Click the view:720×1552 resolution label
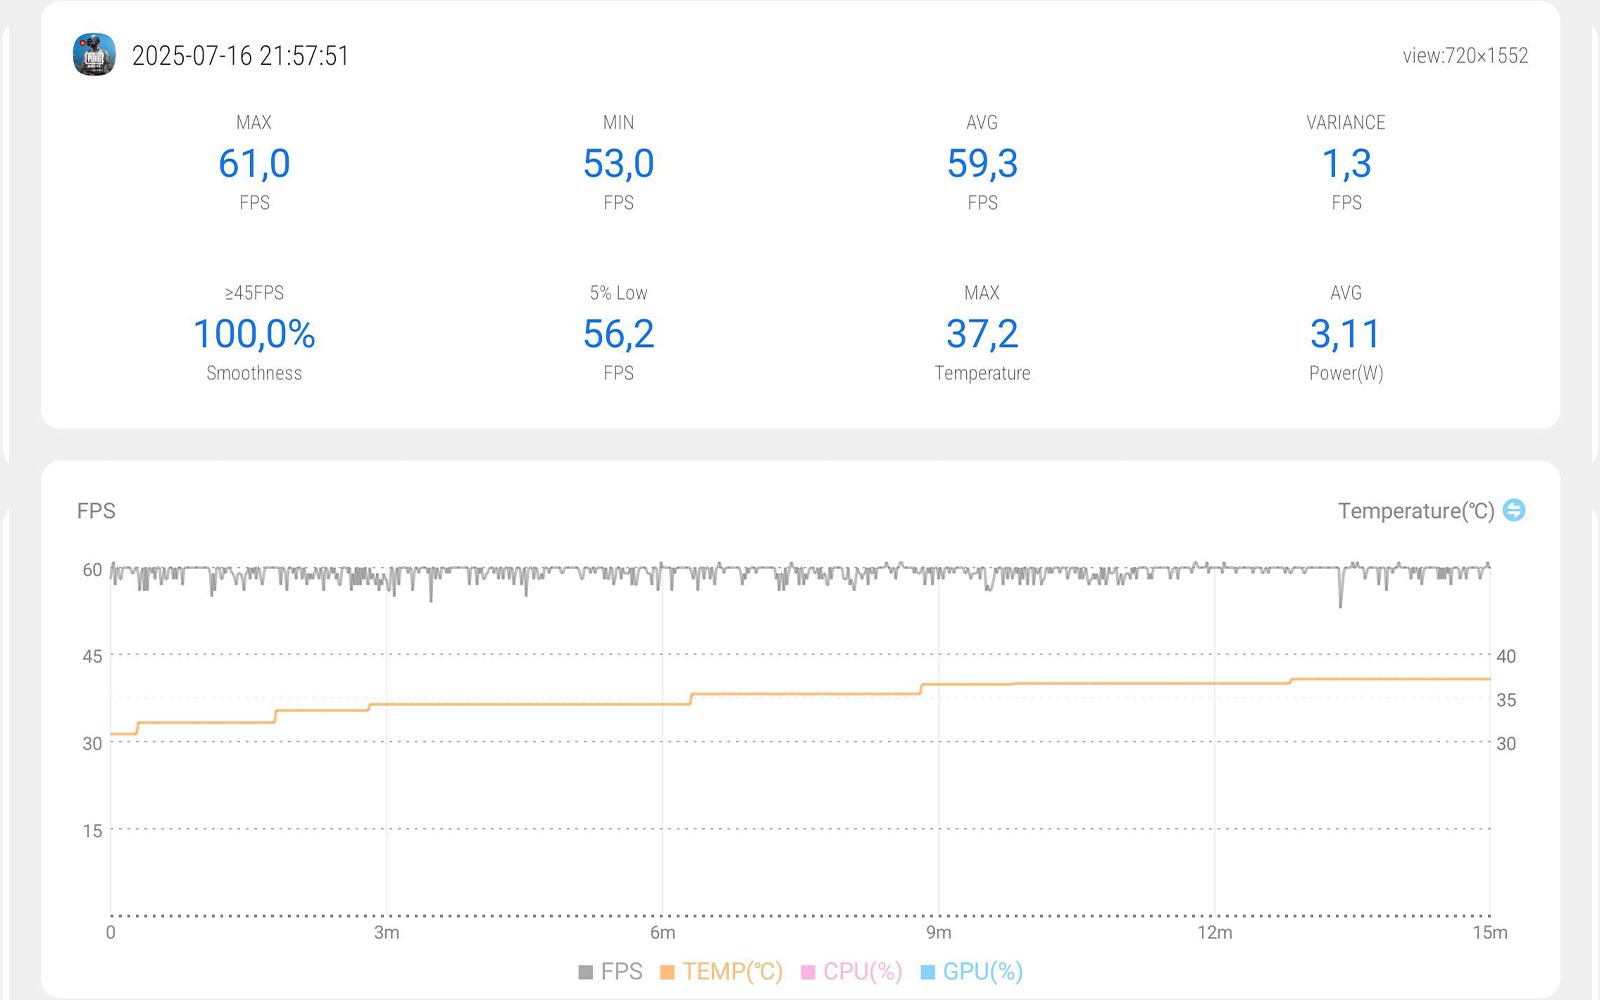The image size is (1600, 1000). pos(1465,56)
